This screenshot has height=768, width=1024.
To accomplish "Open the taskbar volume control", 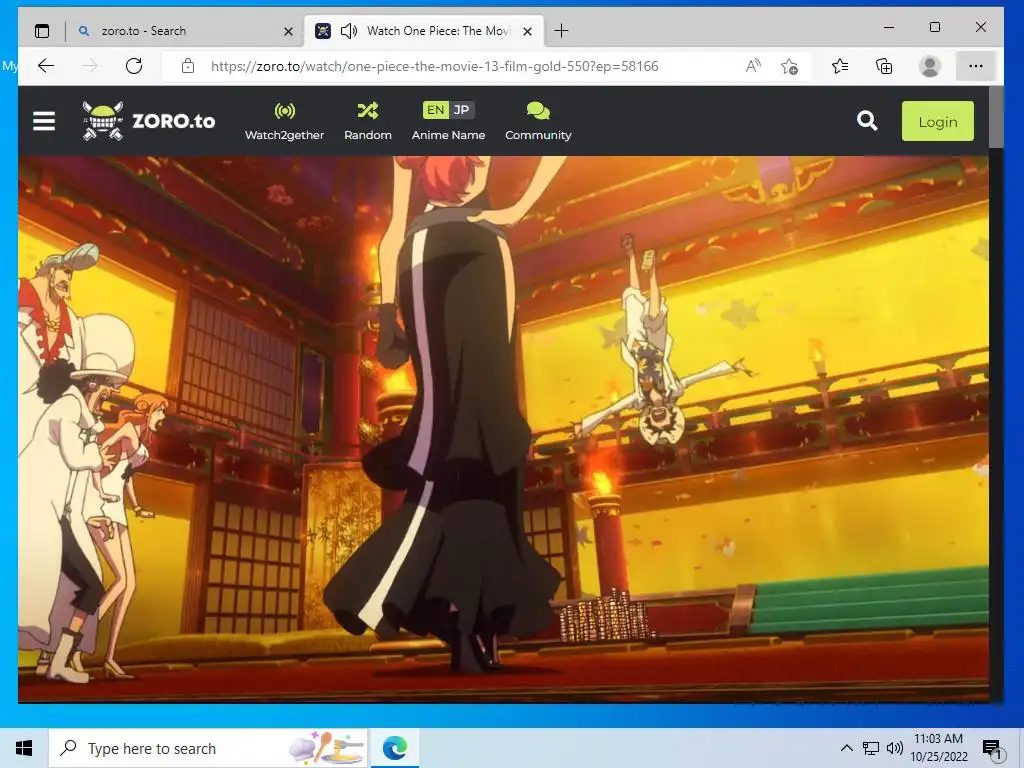I will click(x=895, y=748).
